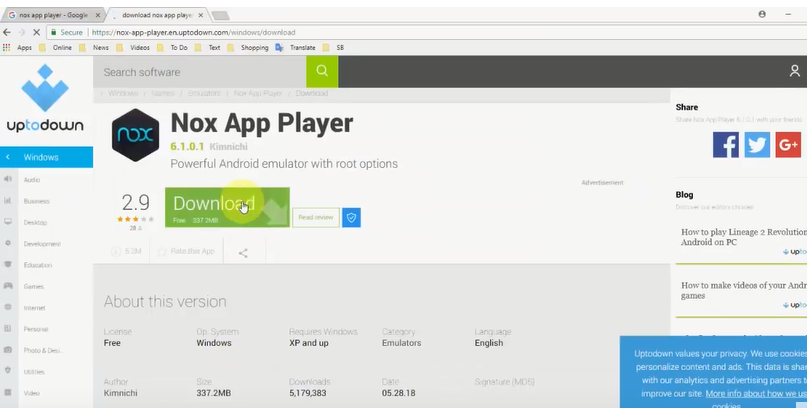The width and height of the screenshot is (807, 408).
Task: Click the version number 6.1.0.1
Action: 187,147
